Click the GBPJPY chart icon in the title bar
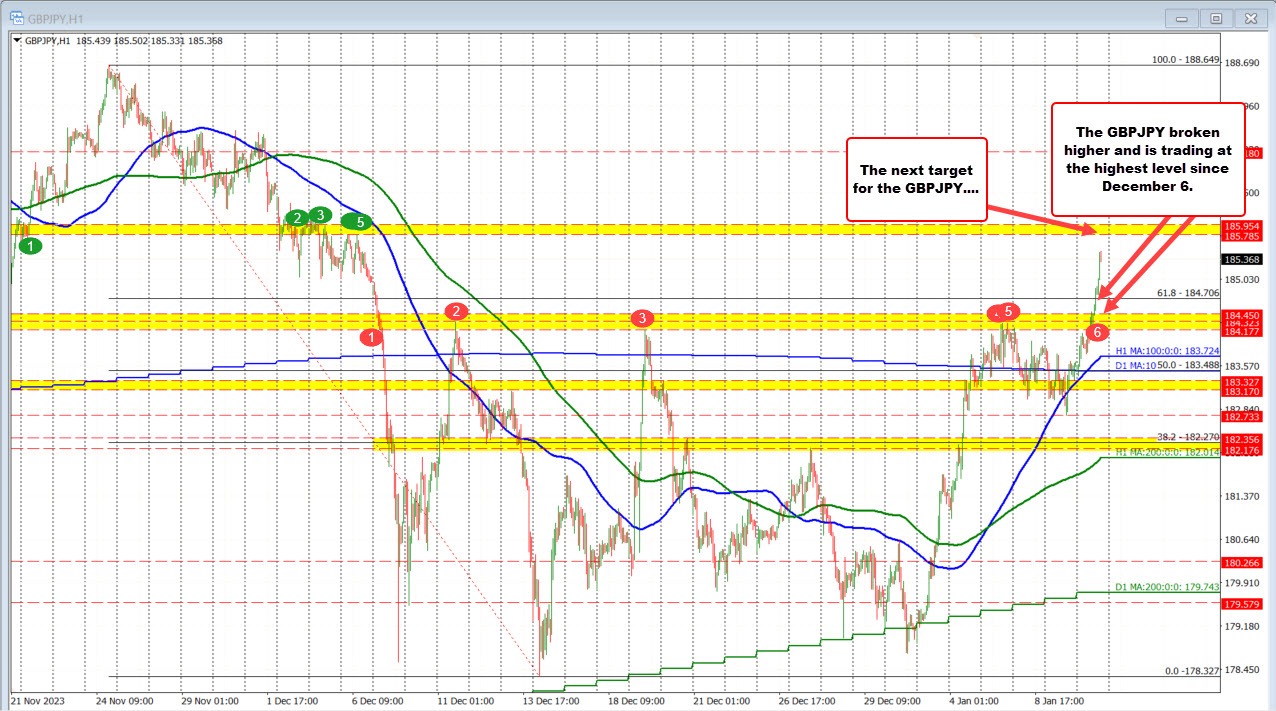 coord(19,17)
